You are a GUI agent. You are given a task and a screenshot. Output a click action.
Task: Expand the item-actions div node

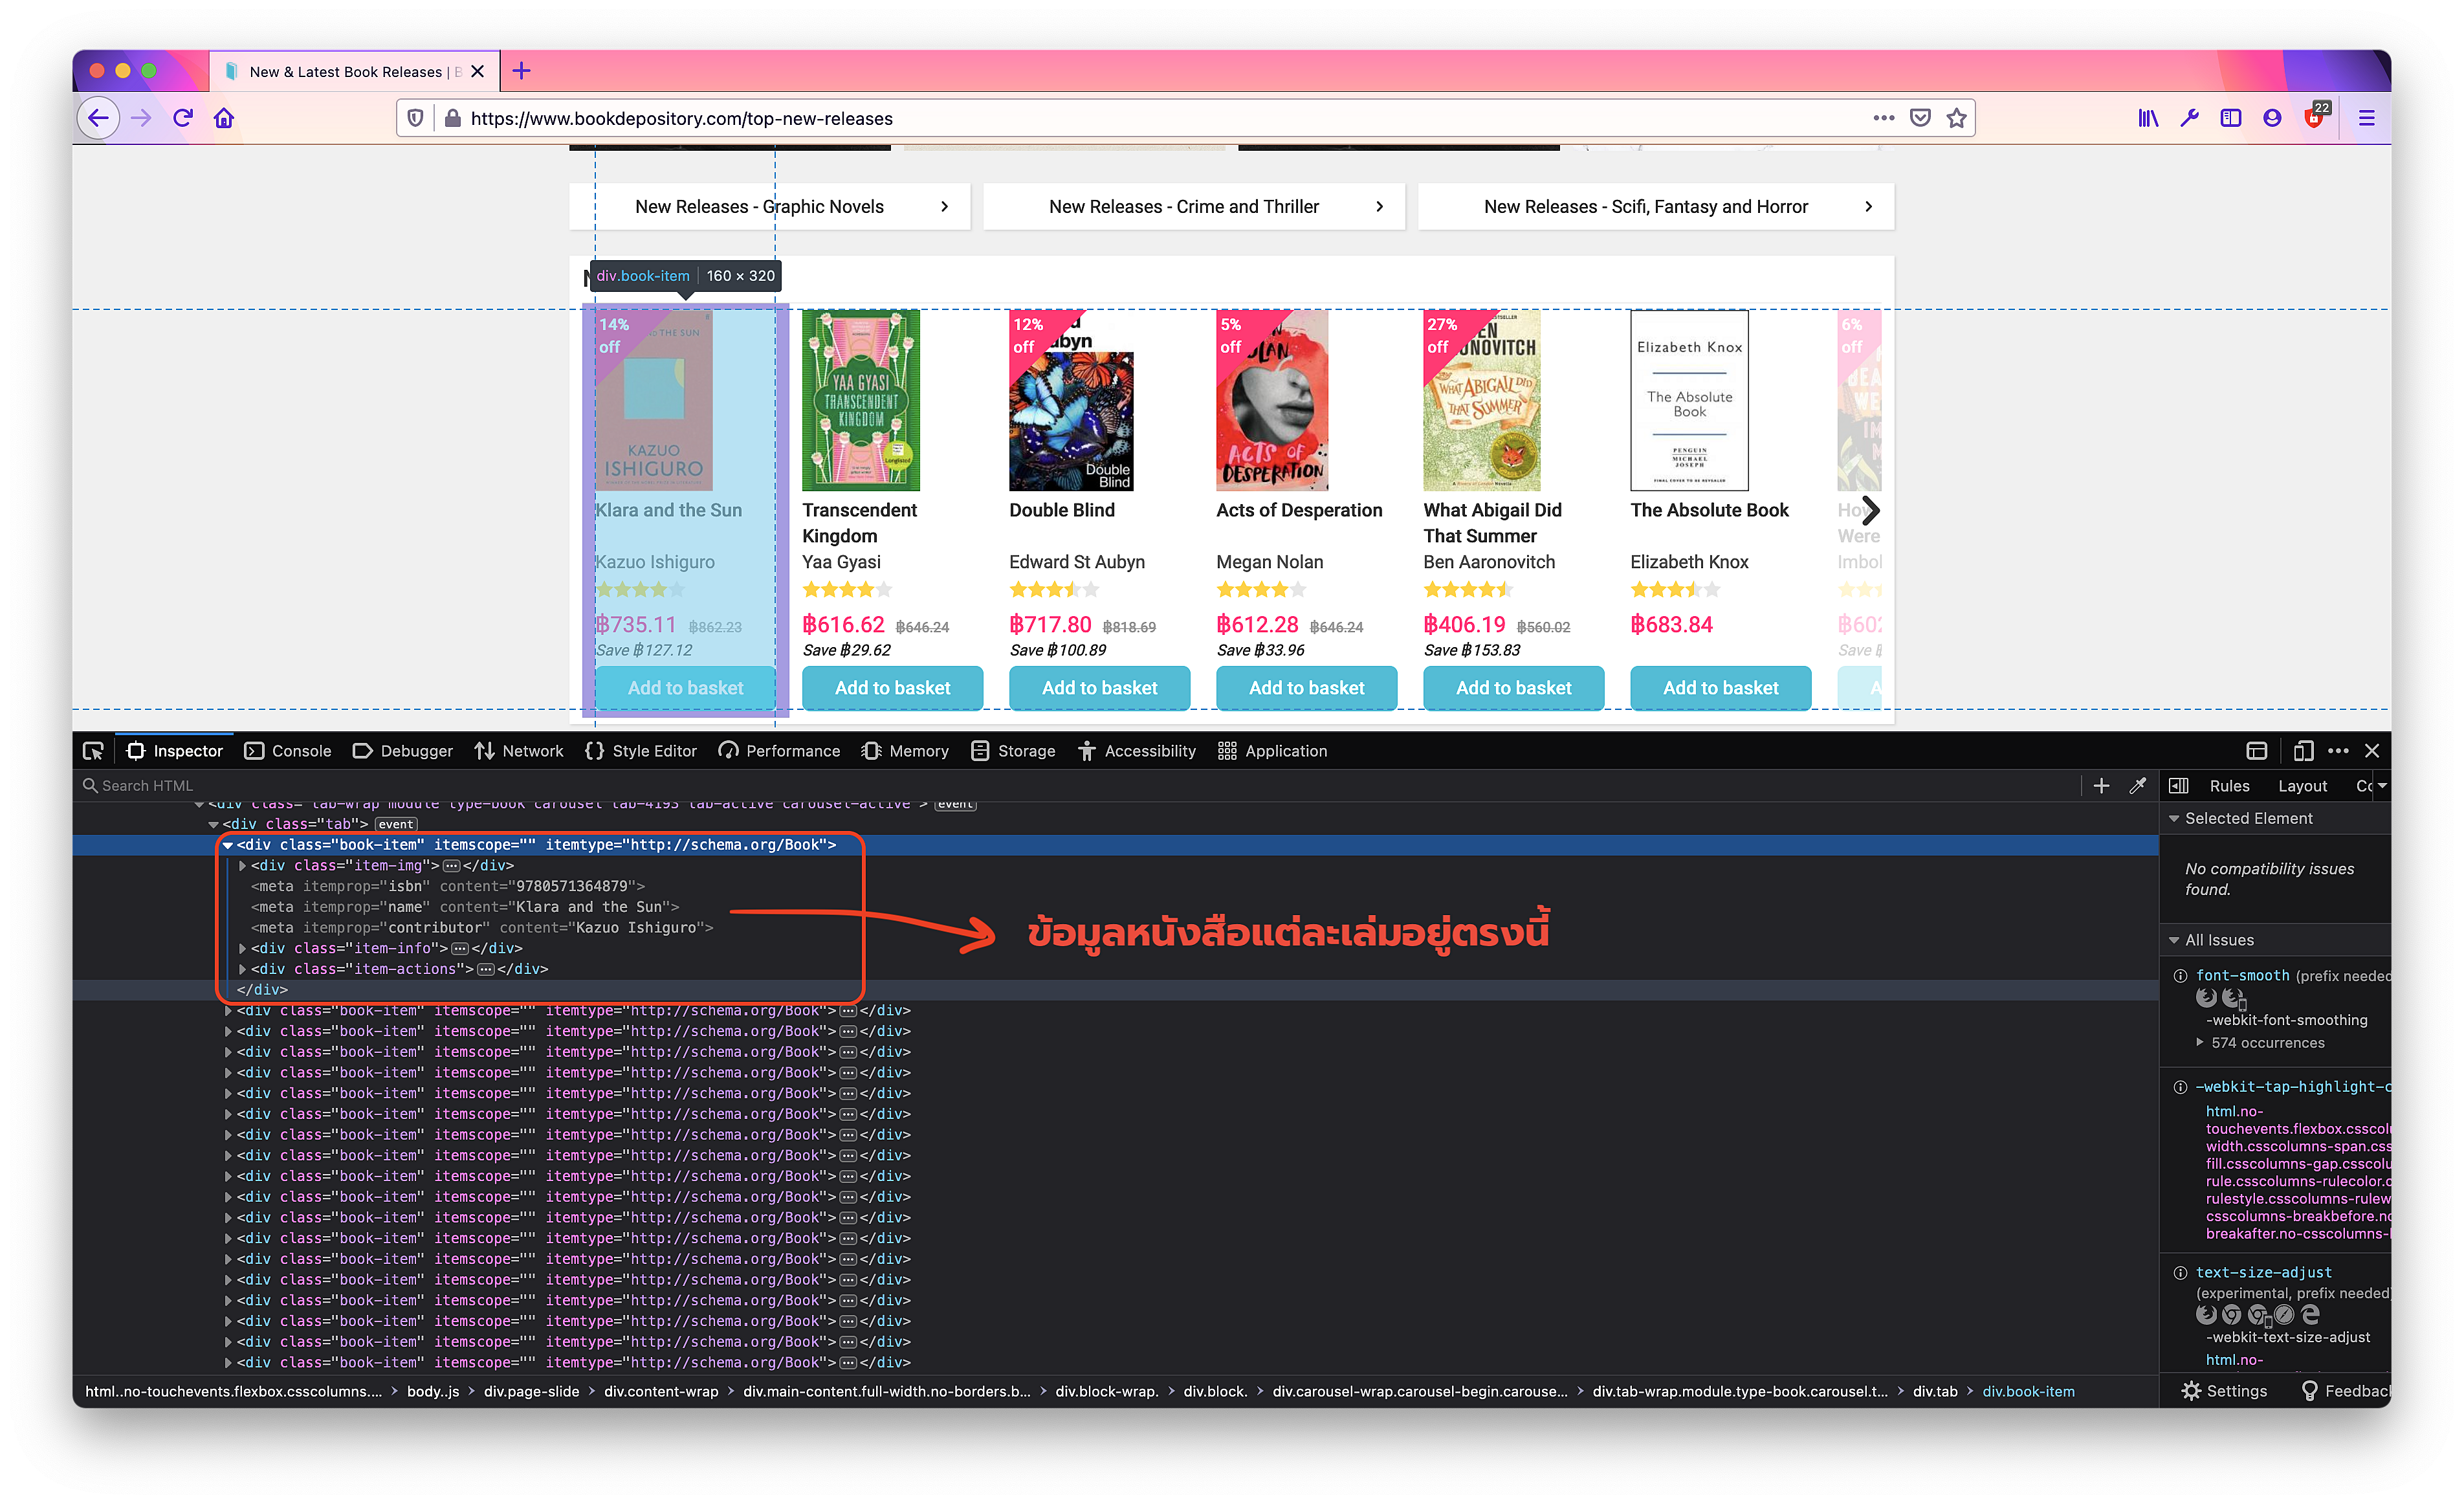coord(242,970)
